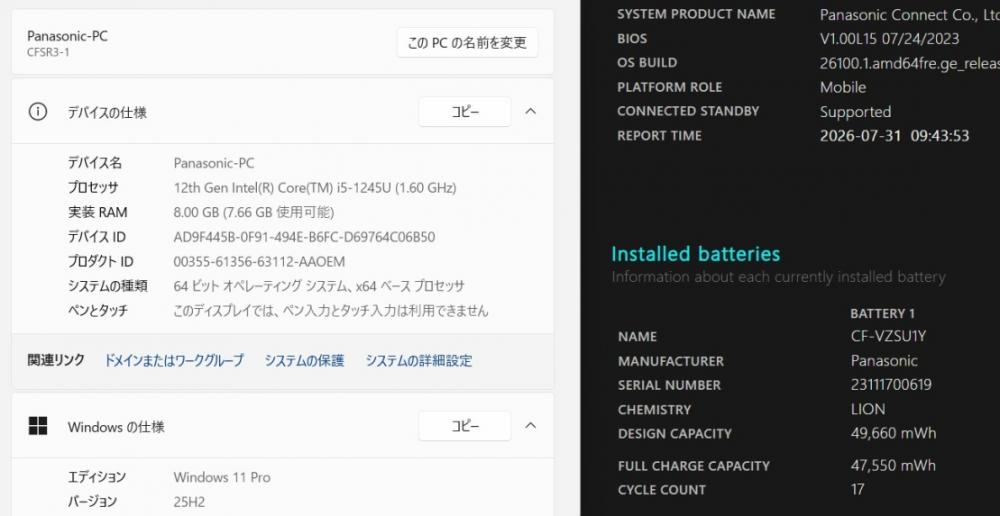Select the 関連リンク label
The width and height of the screenshot is (1000, 516).
(x=55, y=360)
